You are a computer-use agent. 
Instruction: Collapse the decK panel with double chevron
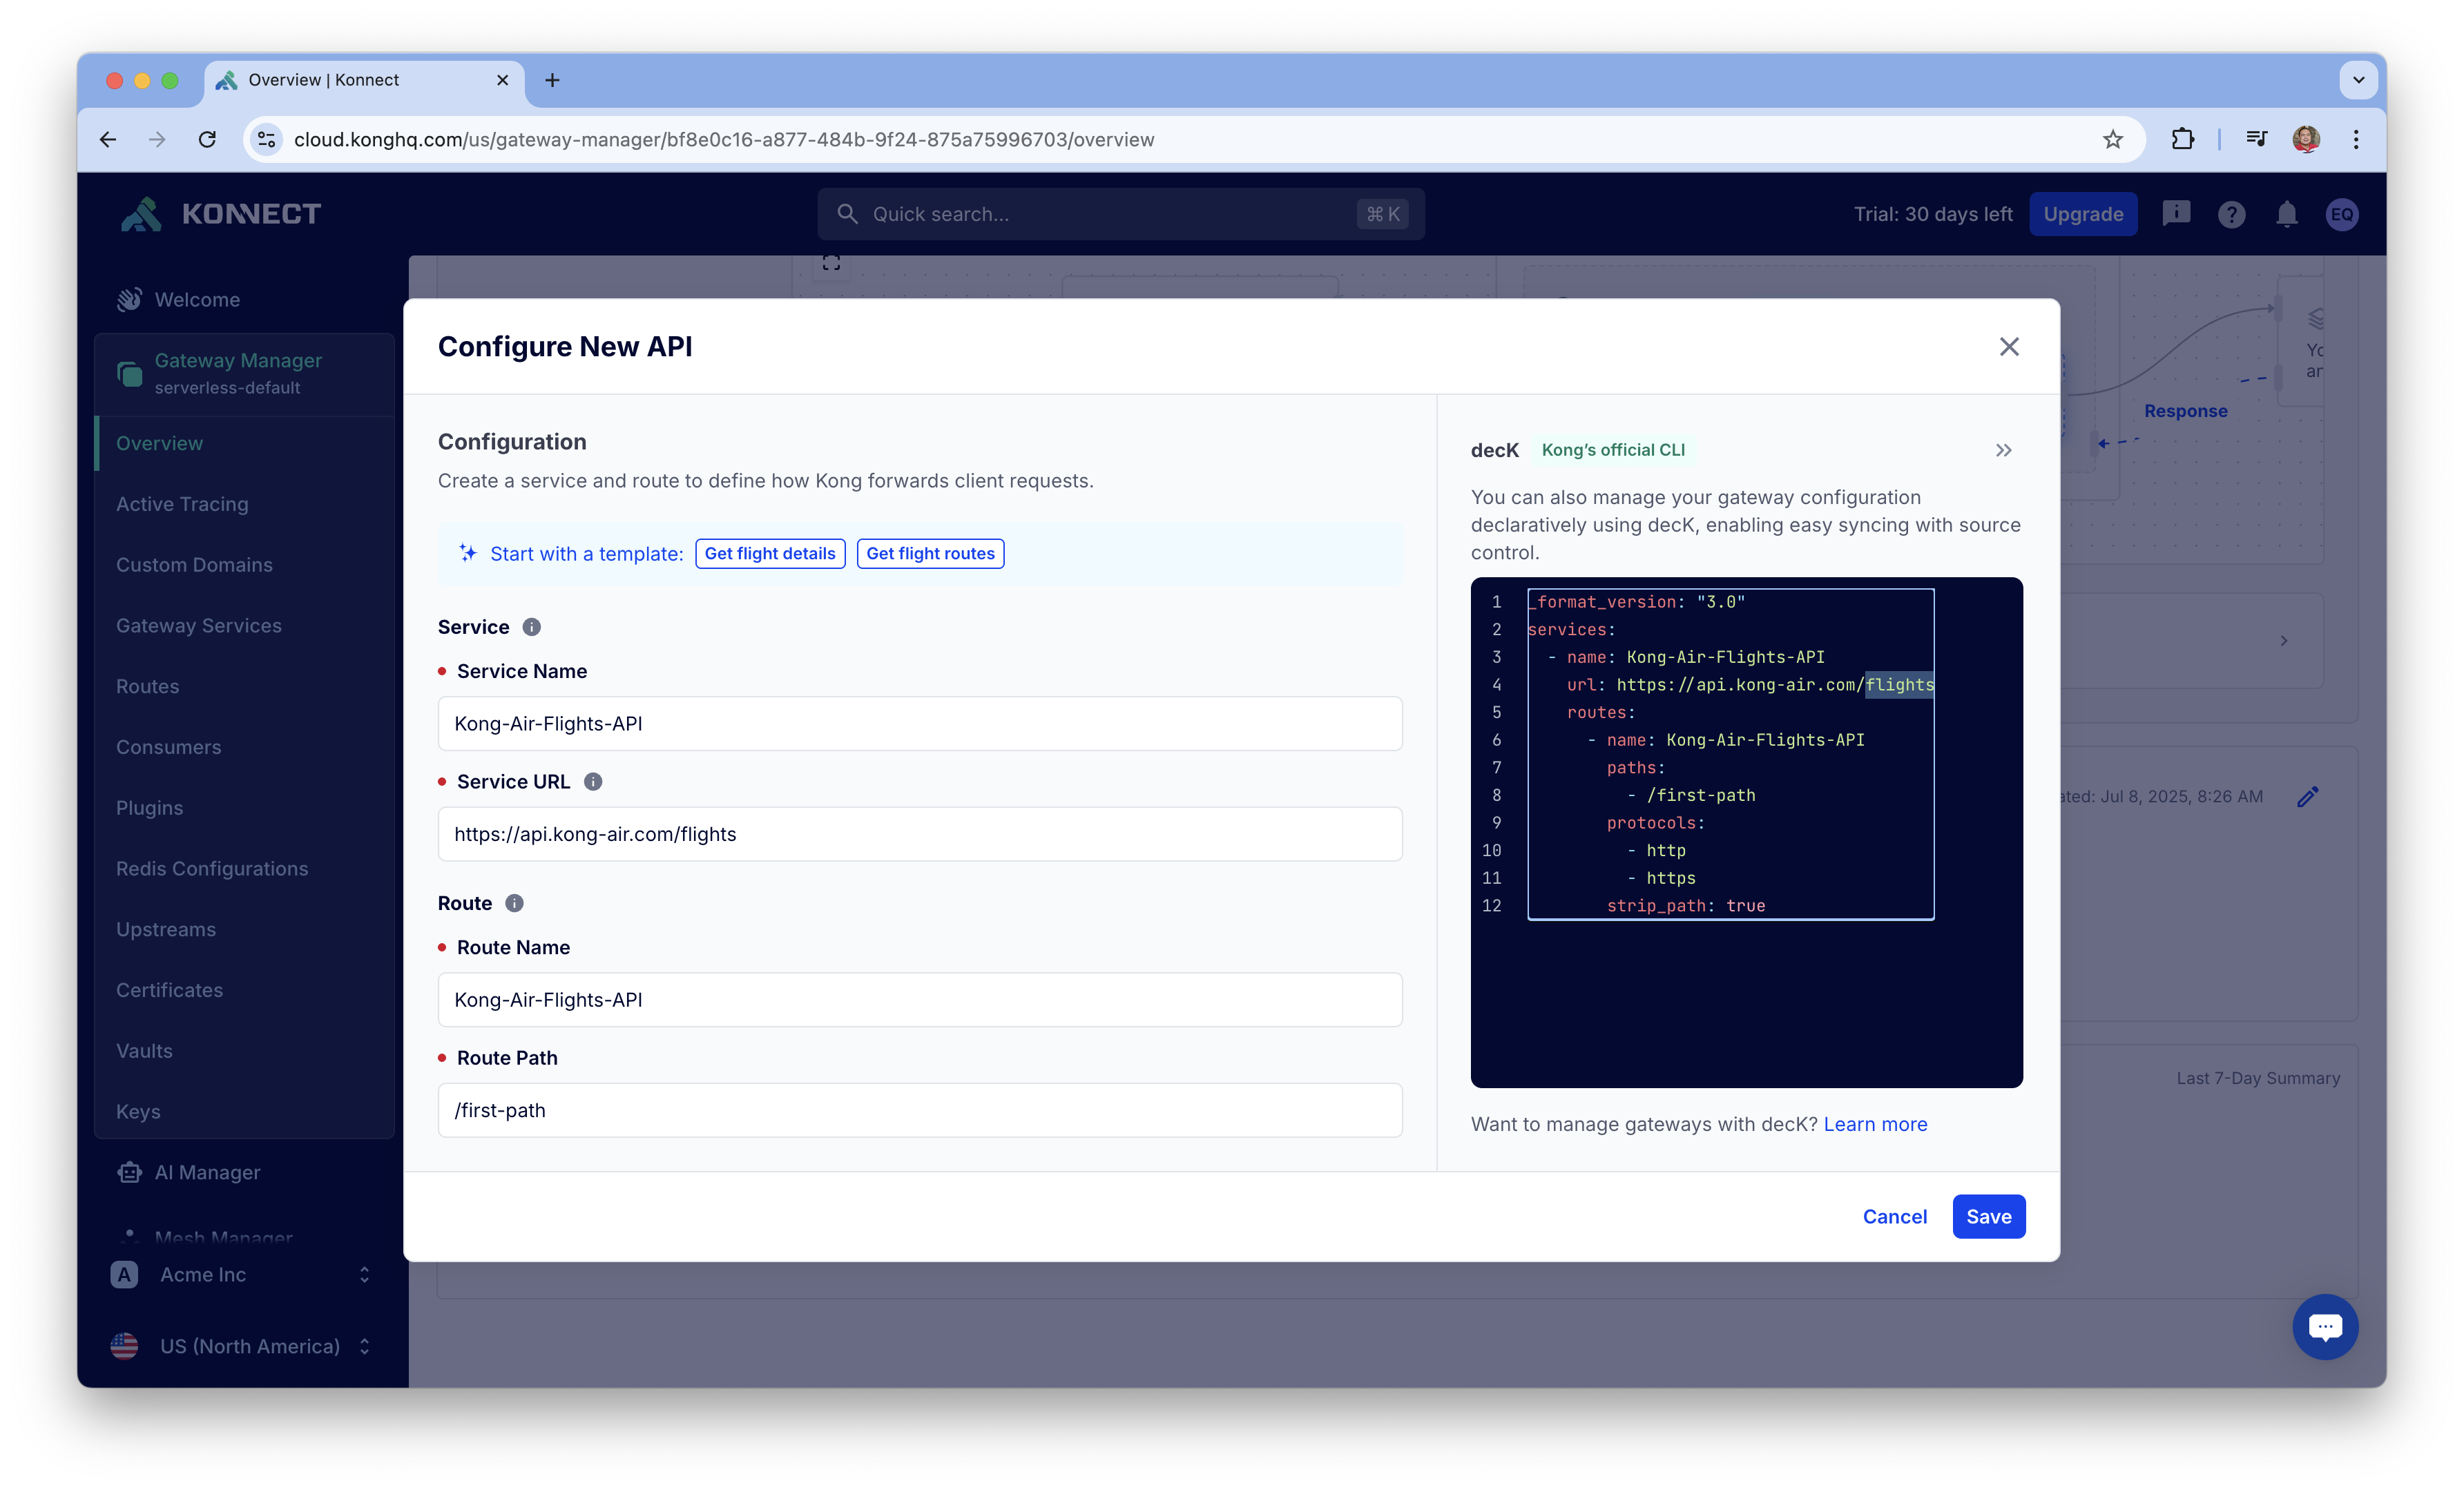point(2003,450)
